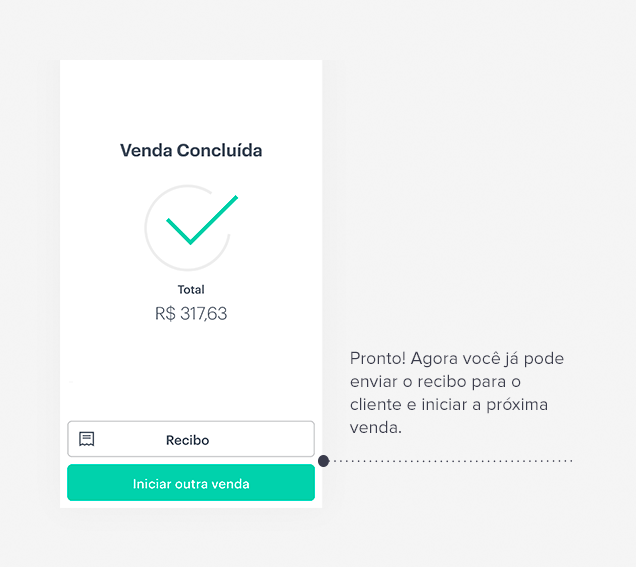Click the dark round callout marker dot

(x=323, y=461)
